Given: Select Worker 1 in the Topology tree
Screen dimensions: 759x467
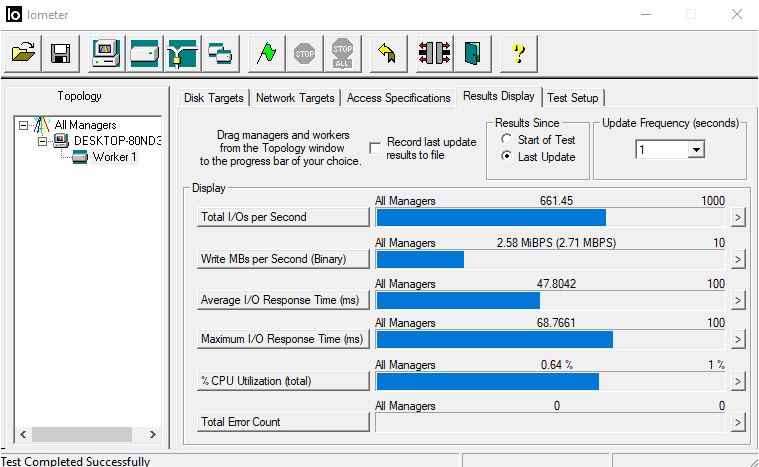Looking at the screenshot, I should (114, 157).
